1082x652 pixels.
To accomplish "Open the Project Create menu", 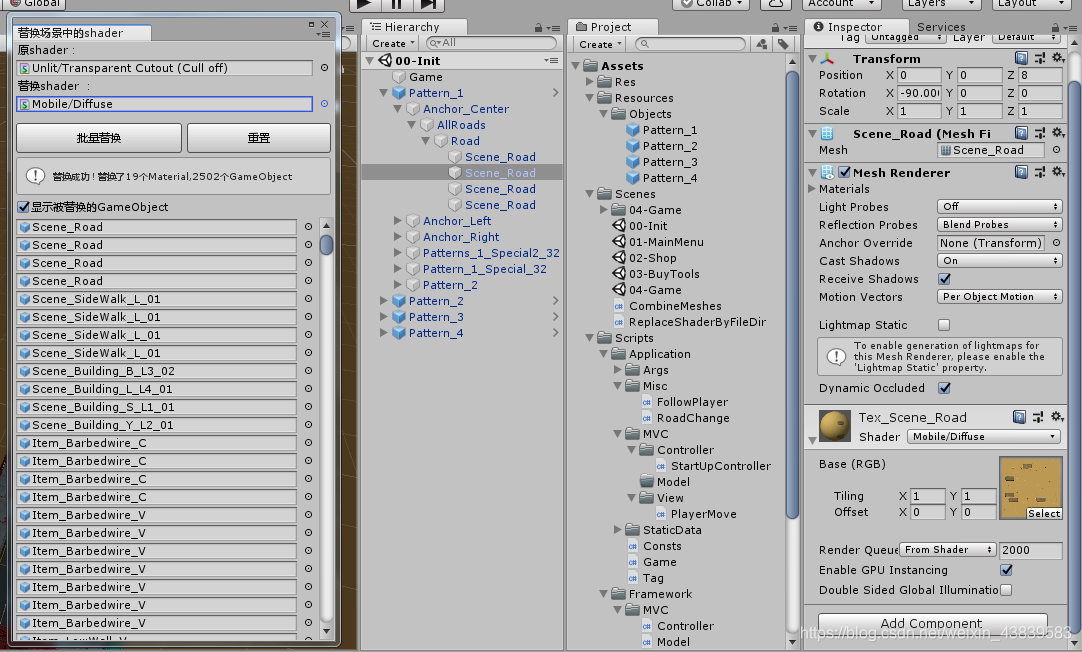I will point(600,44).
